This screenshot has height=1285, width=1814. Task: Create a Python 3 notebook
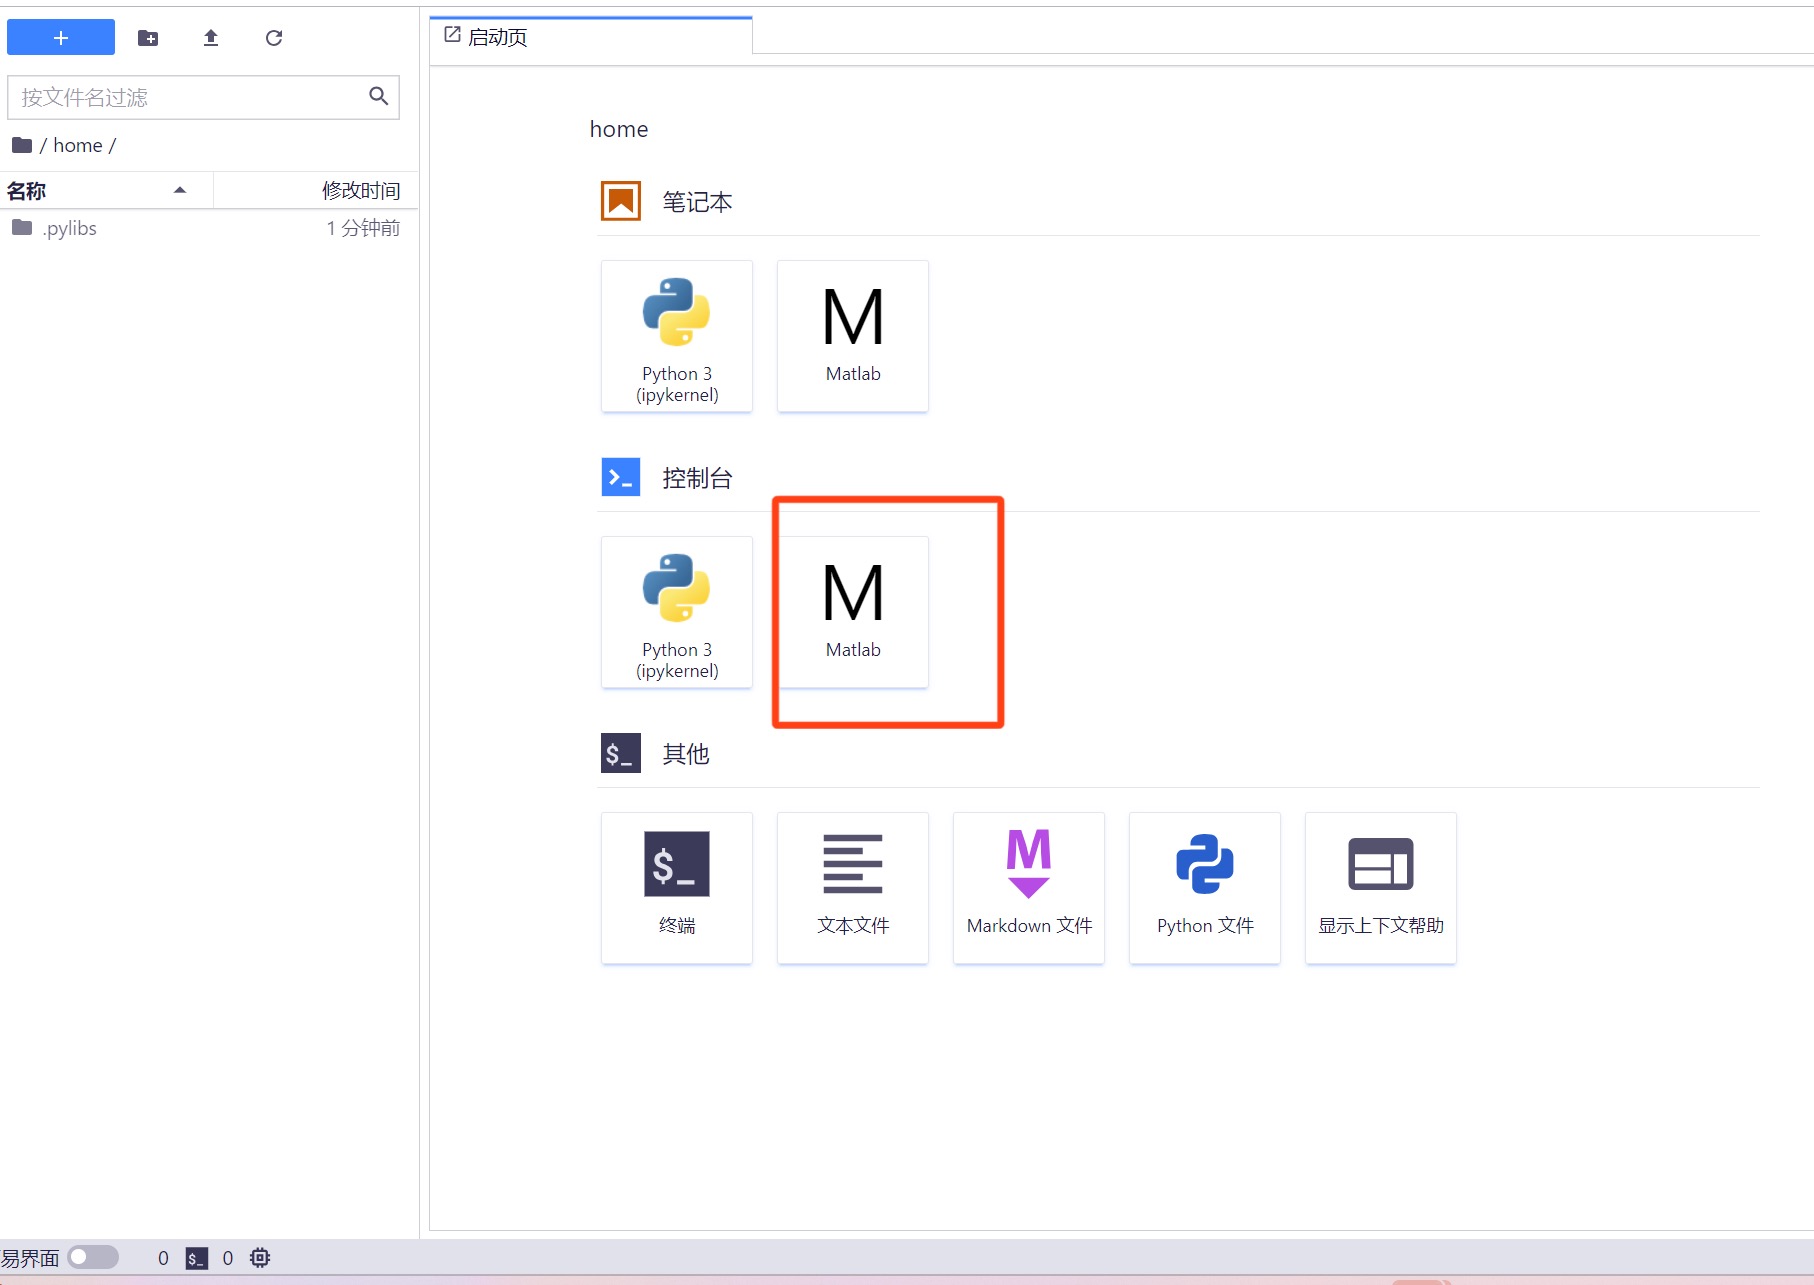677,336
